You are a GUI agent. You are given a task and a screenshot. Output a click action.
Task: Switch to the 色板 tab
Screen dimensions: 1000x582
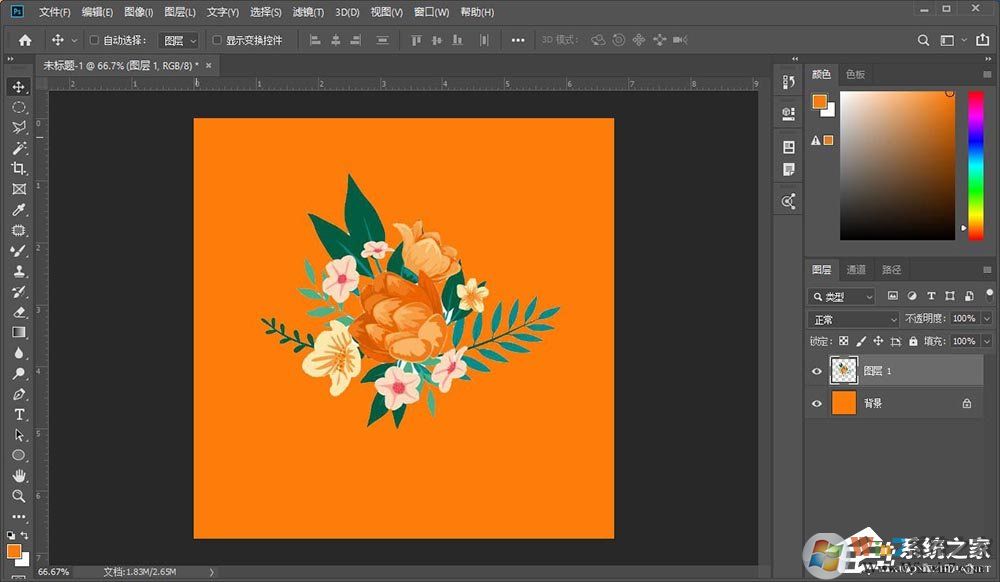pos(855,73)
